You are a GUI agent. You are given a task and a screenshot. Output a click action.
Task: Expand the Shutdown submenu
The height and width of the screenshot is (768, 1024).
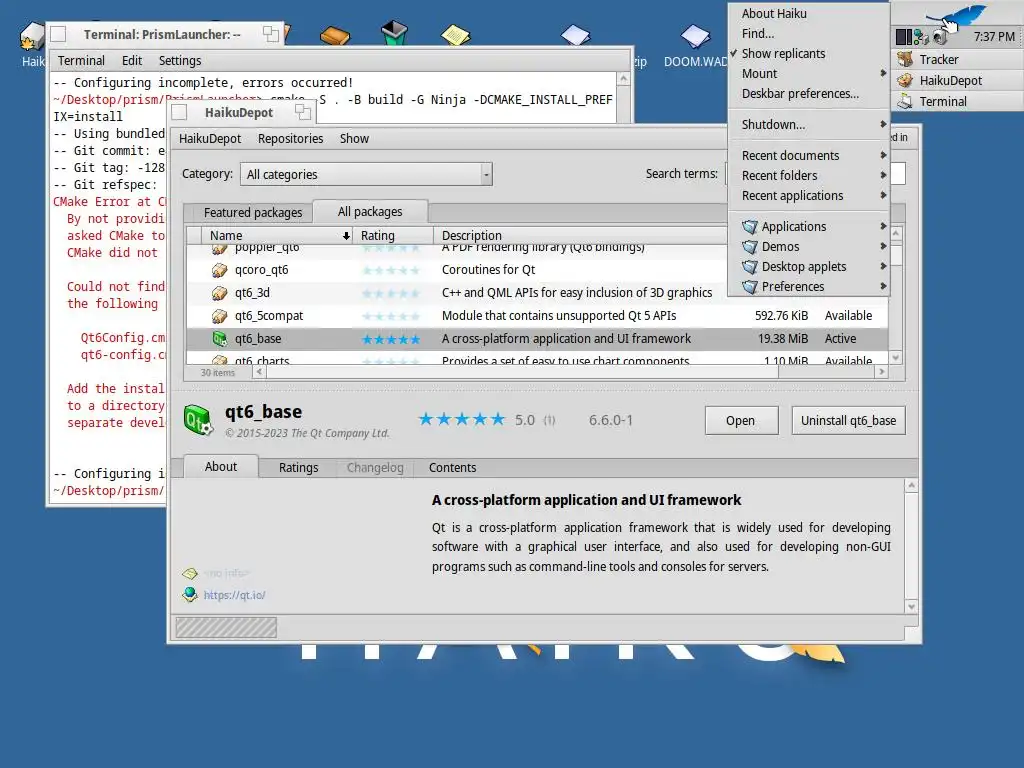[808, 125]
